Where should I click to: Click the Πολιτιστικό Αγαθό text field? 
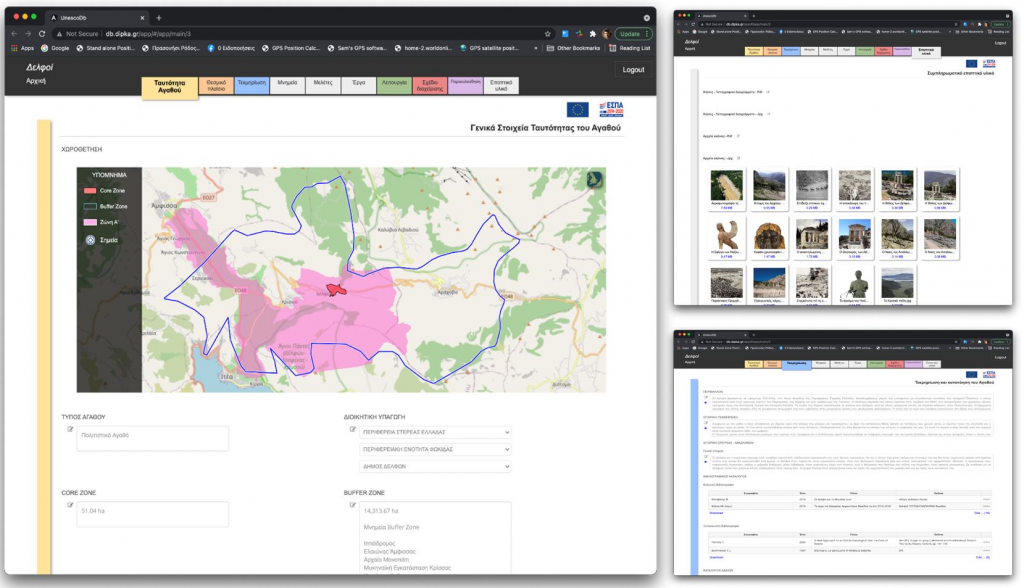coord(153,438)
